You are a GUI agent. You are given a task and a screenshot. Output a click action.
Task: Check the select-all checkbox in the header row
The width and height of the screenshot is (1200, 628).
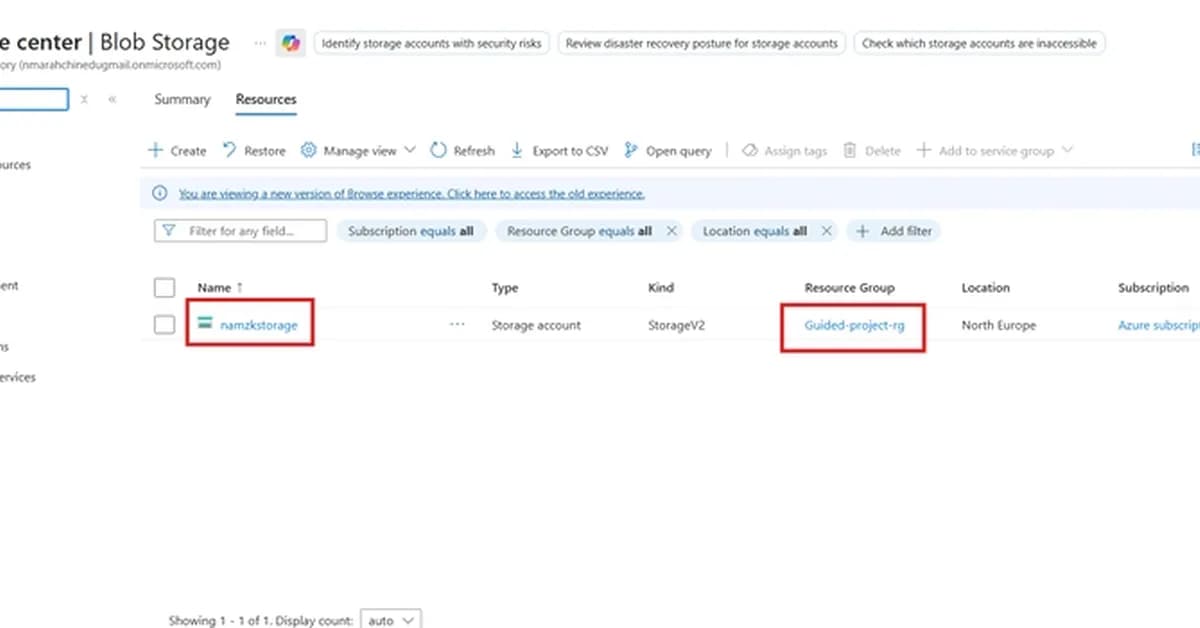coord(164,287)
